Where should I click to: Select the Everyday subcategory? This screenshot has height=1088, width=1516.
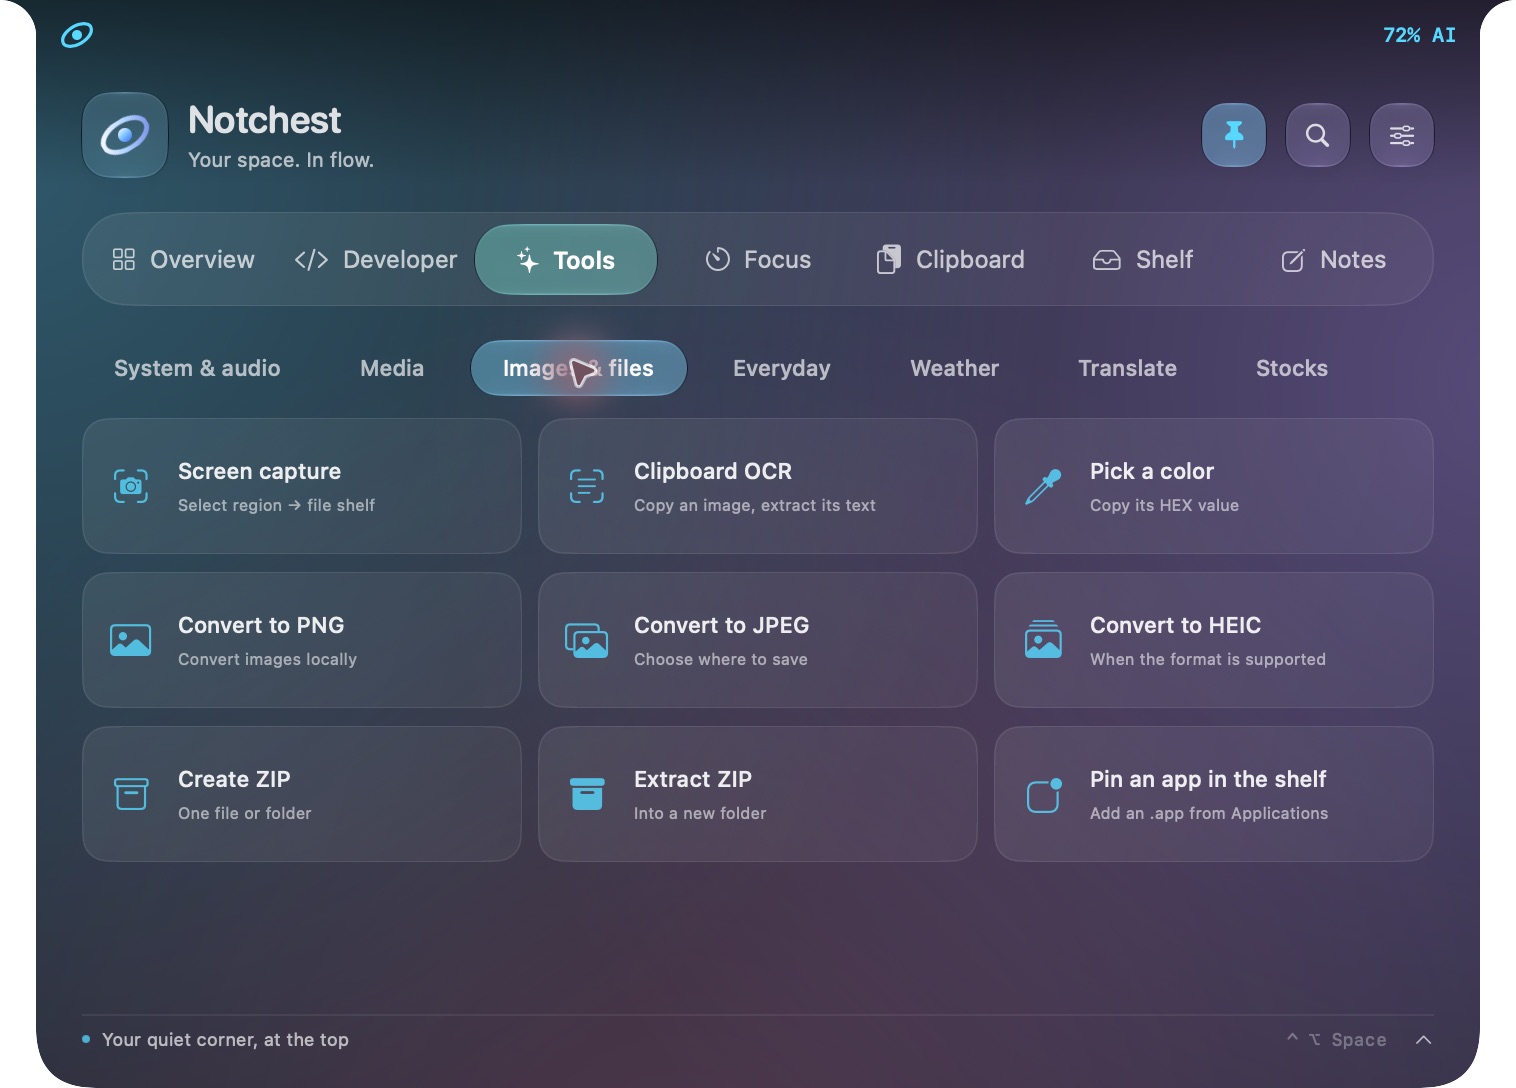click(x=782, y=368)
